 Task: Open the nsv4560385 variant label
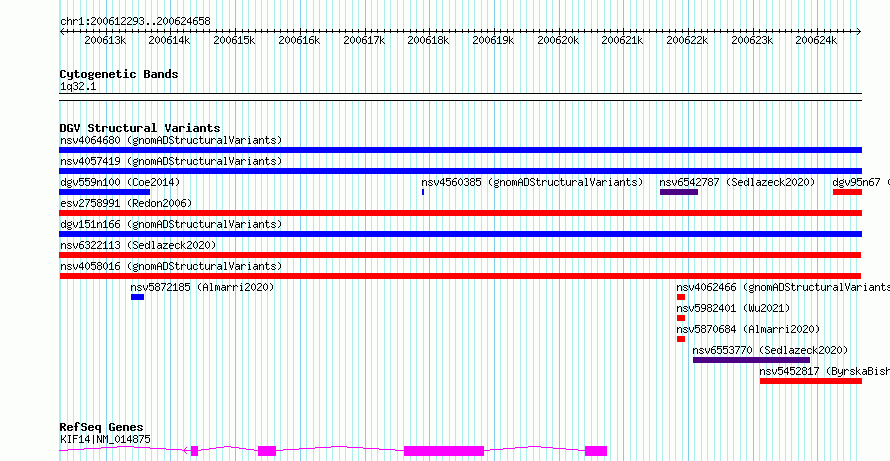[532, 182]
